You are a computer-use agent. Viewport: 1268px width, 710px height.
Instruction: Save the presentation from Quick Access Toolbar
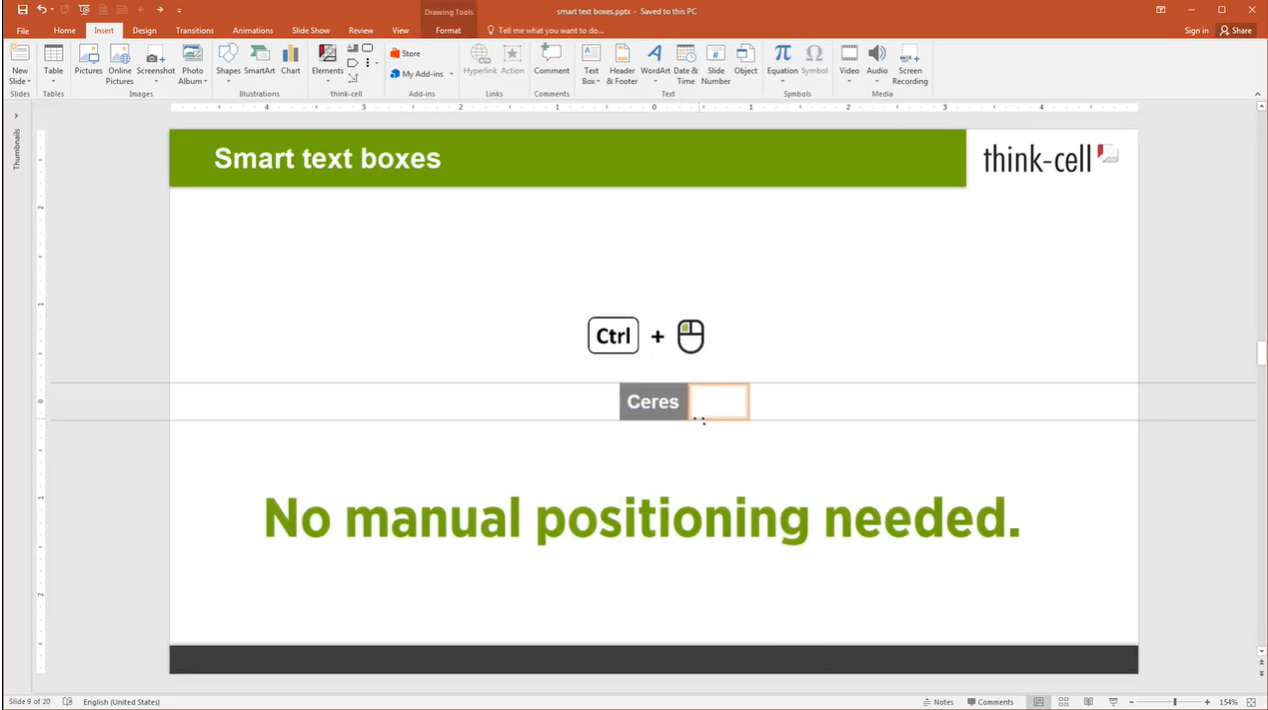[x=22, y=9]
